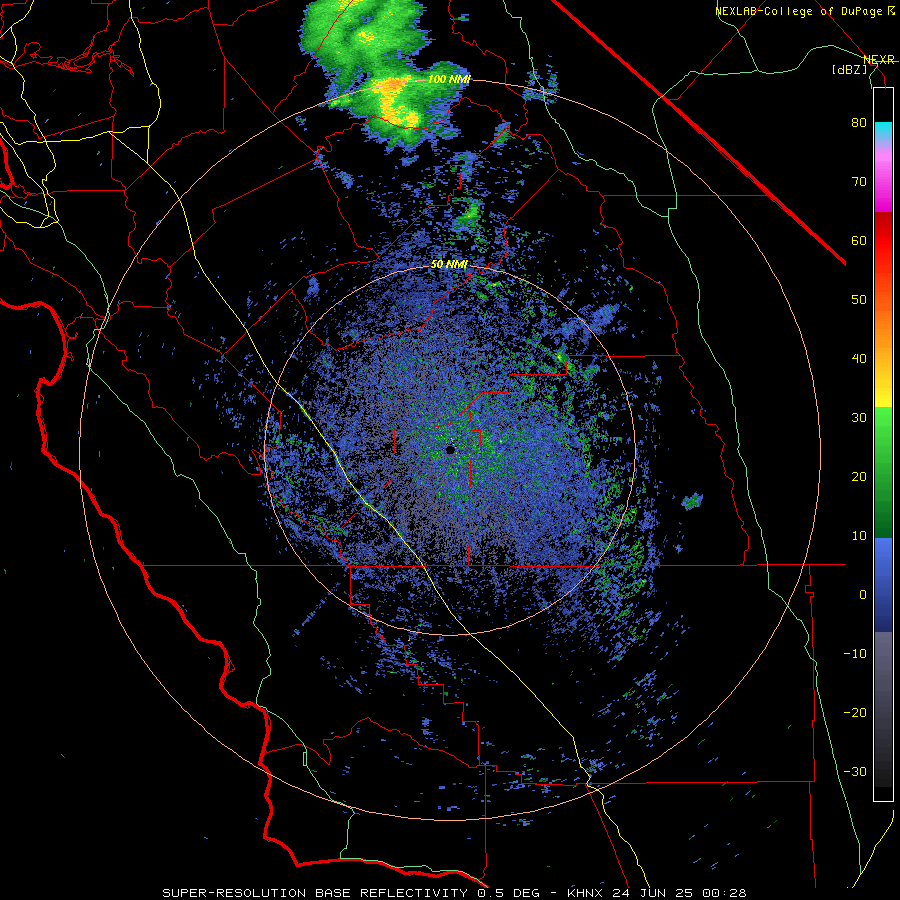The image size is (900, 900).
Task: Click the orange-red storm core near 100 NMI label
Action: coord(391,87)
